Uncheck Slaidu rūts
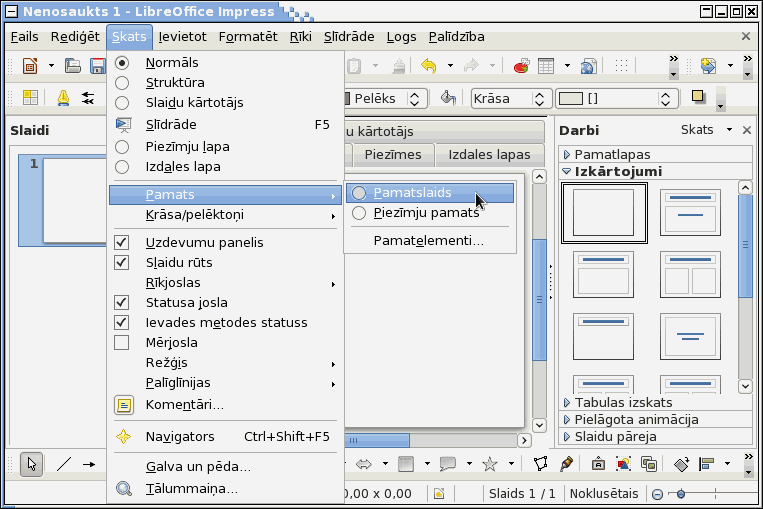 coord(122,262)
